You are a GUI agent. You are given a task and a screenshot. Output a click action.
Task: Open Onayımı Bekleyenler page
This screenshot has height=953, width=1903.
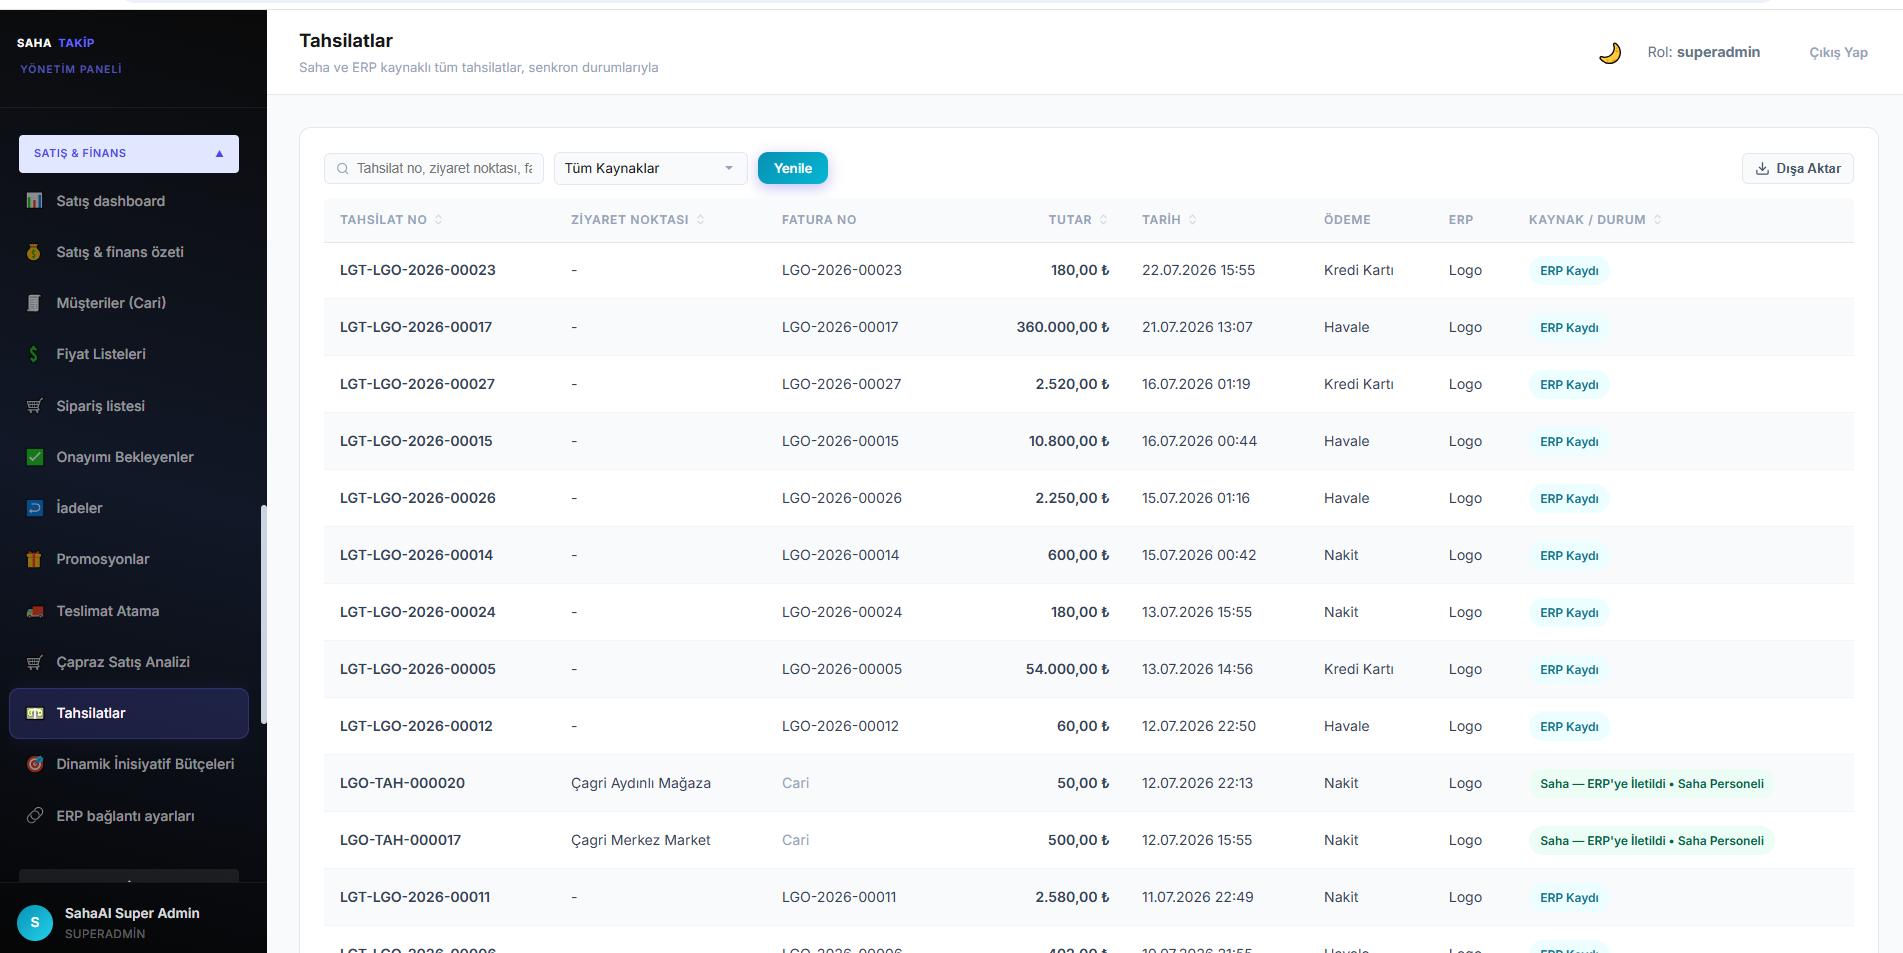tap(129, 457)
